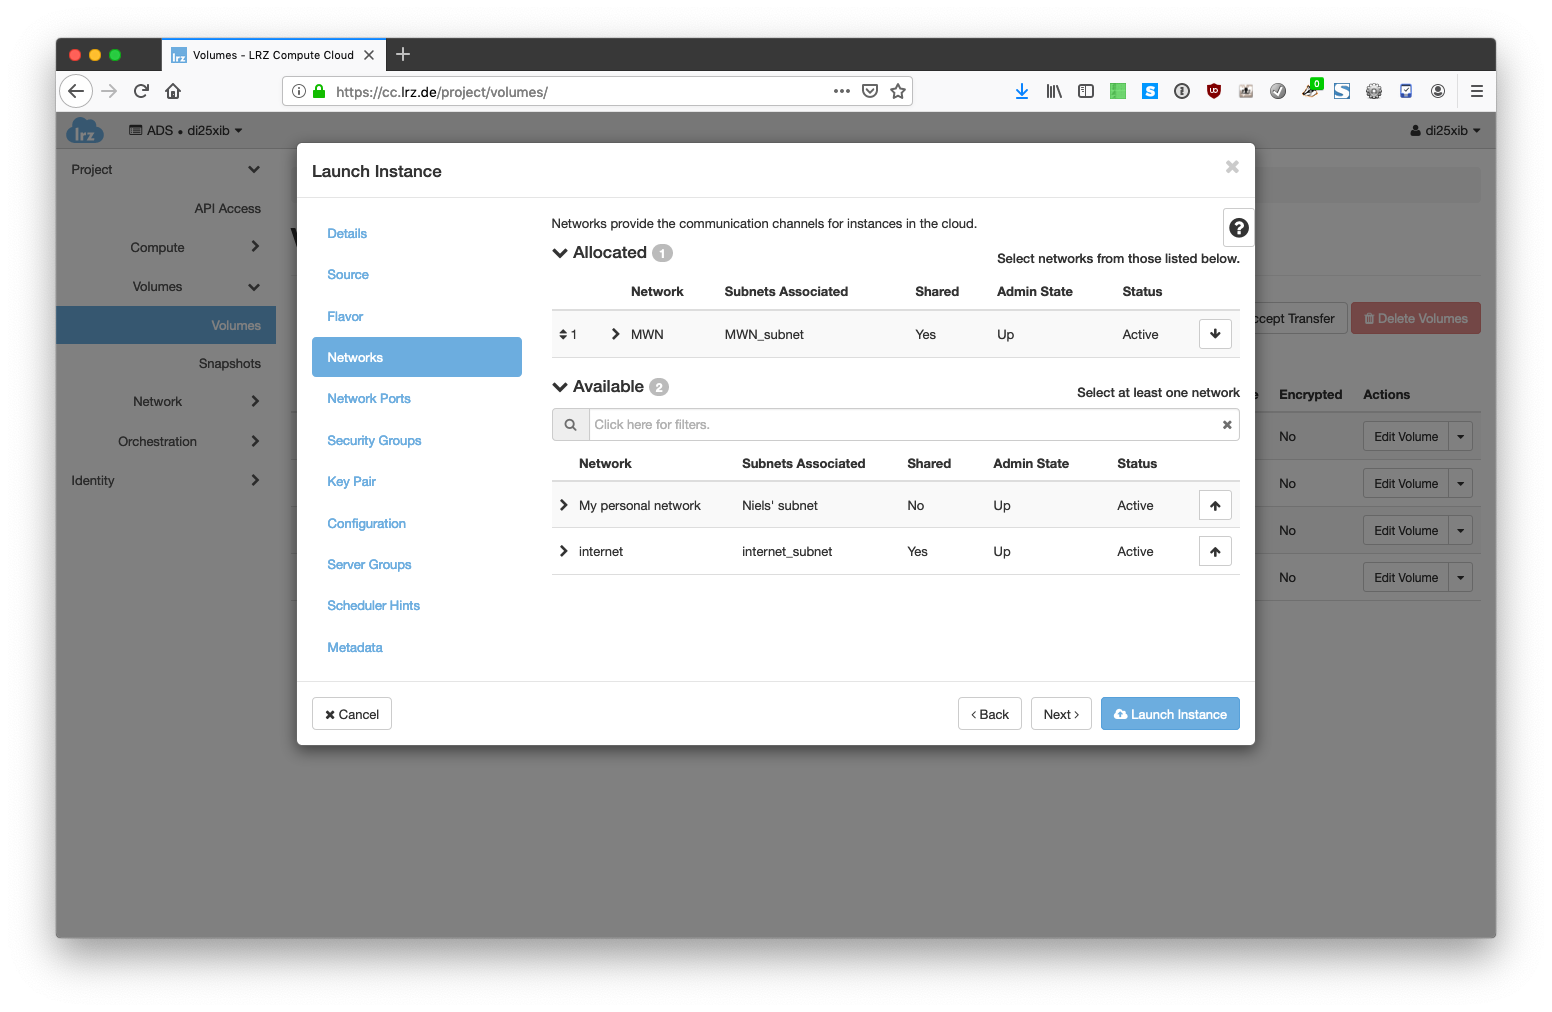
Task: Deallocate MWN network with down arrow
Action: pos(1215,334)
